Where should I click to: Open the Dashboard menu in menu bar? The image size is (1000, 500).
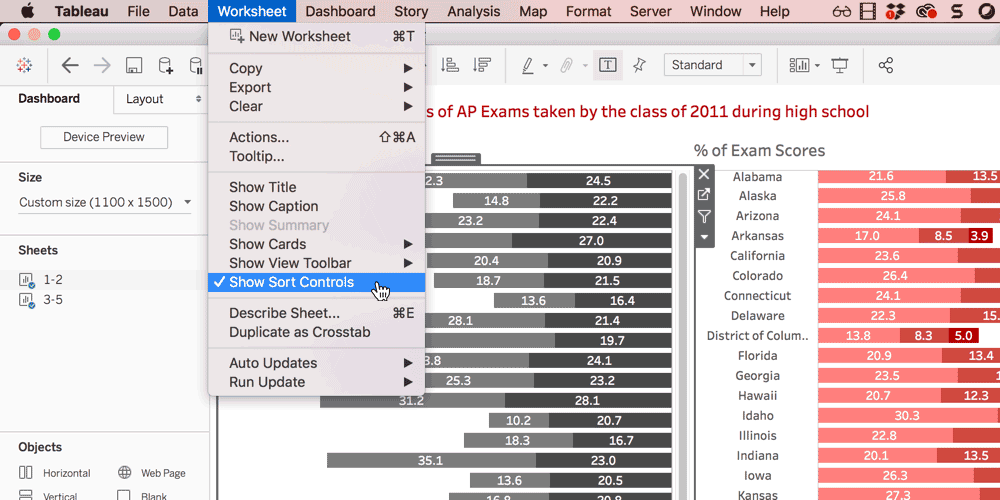tap(340, 11)
